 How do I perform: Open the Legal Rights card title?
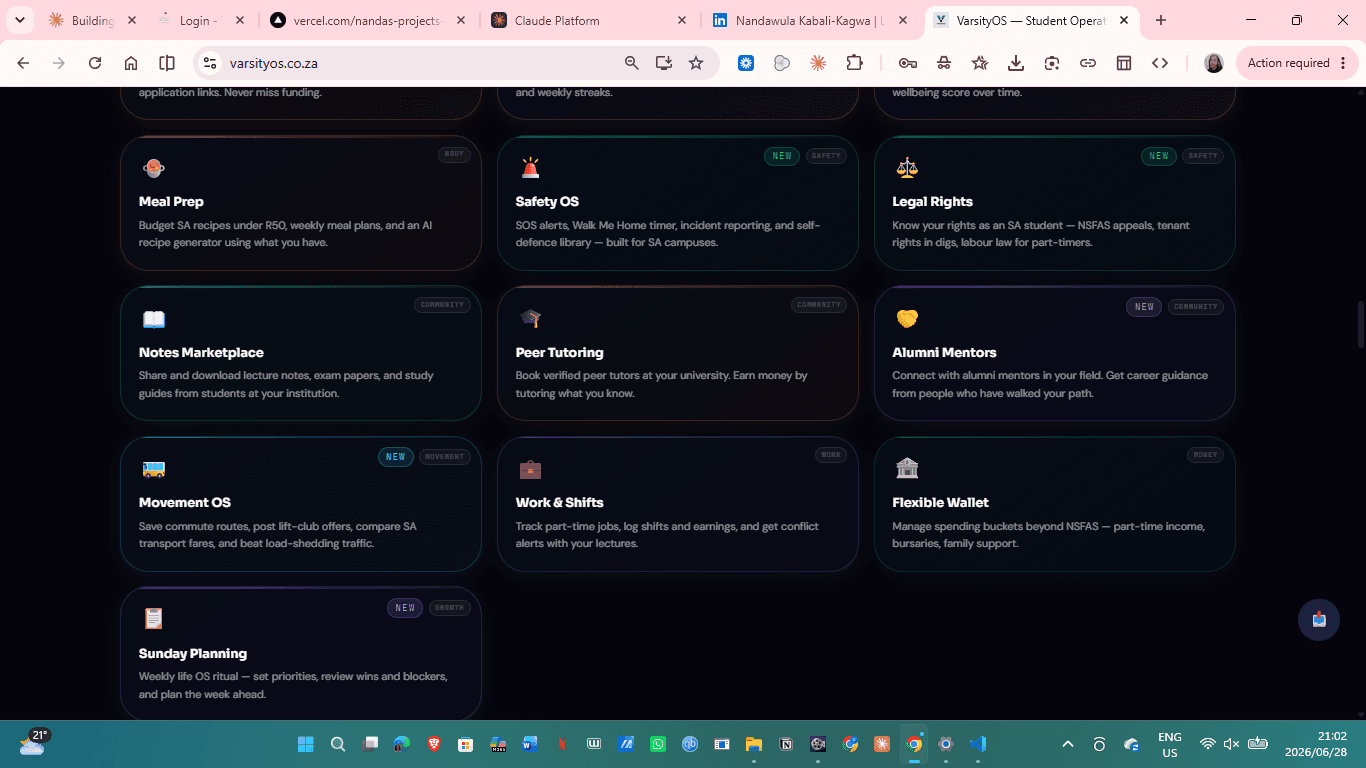pyautogui.click(x=932, y=202)
